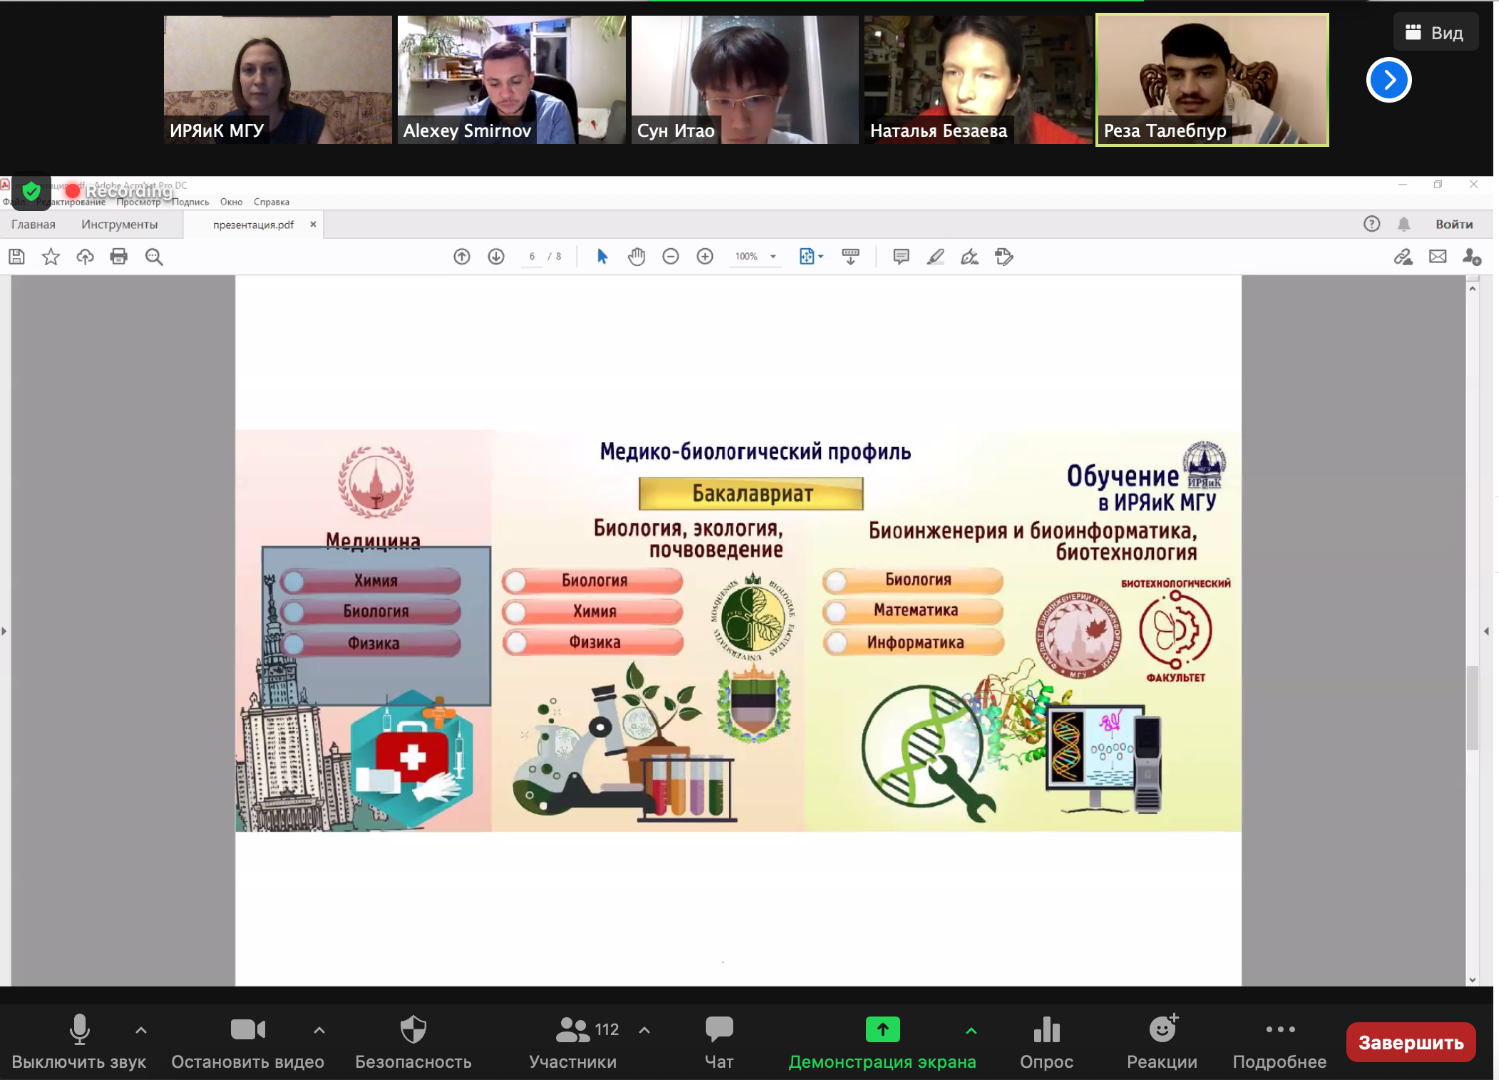Screen dimensions: 1499x1080
Task: Select the ИРЯиК МГУ video thumbnail
Action: click(x=278, y=80)
